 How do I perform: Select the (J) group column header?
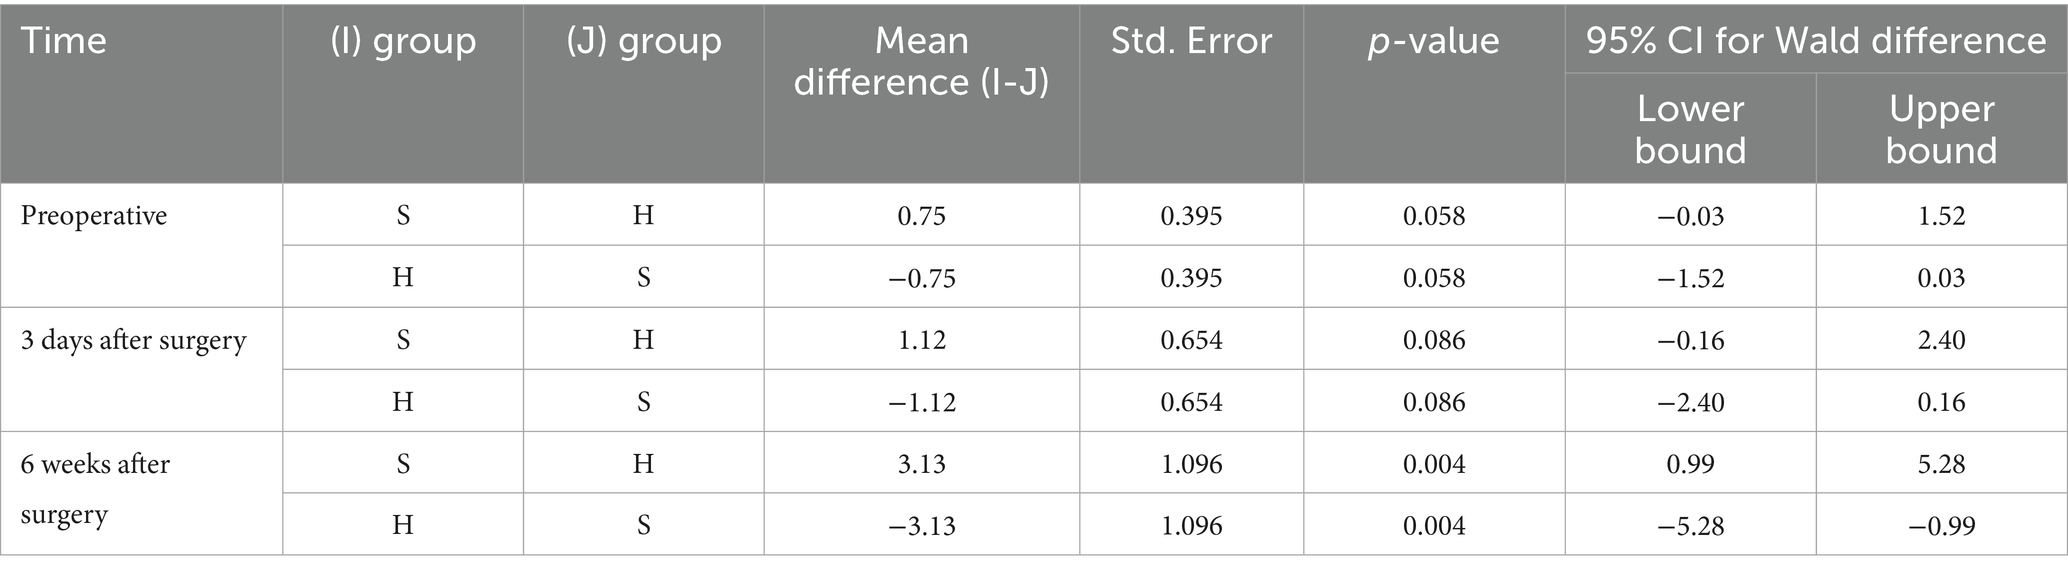tap(643, 42)
